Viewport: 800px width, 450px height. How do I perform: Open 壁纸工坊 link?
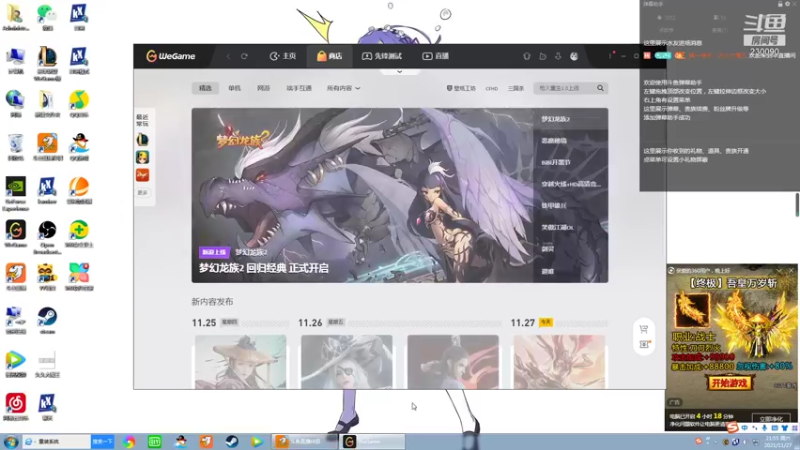click(461, 88)
